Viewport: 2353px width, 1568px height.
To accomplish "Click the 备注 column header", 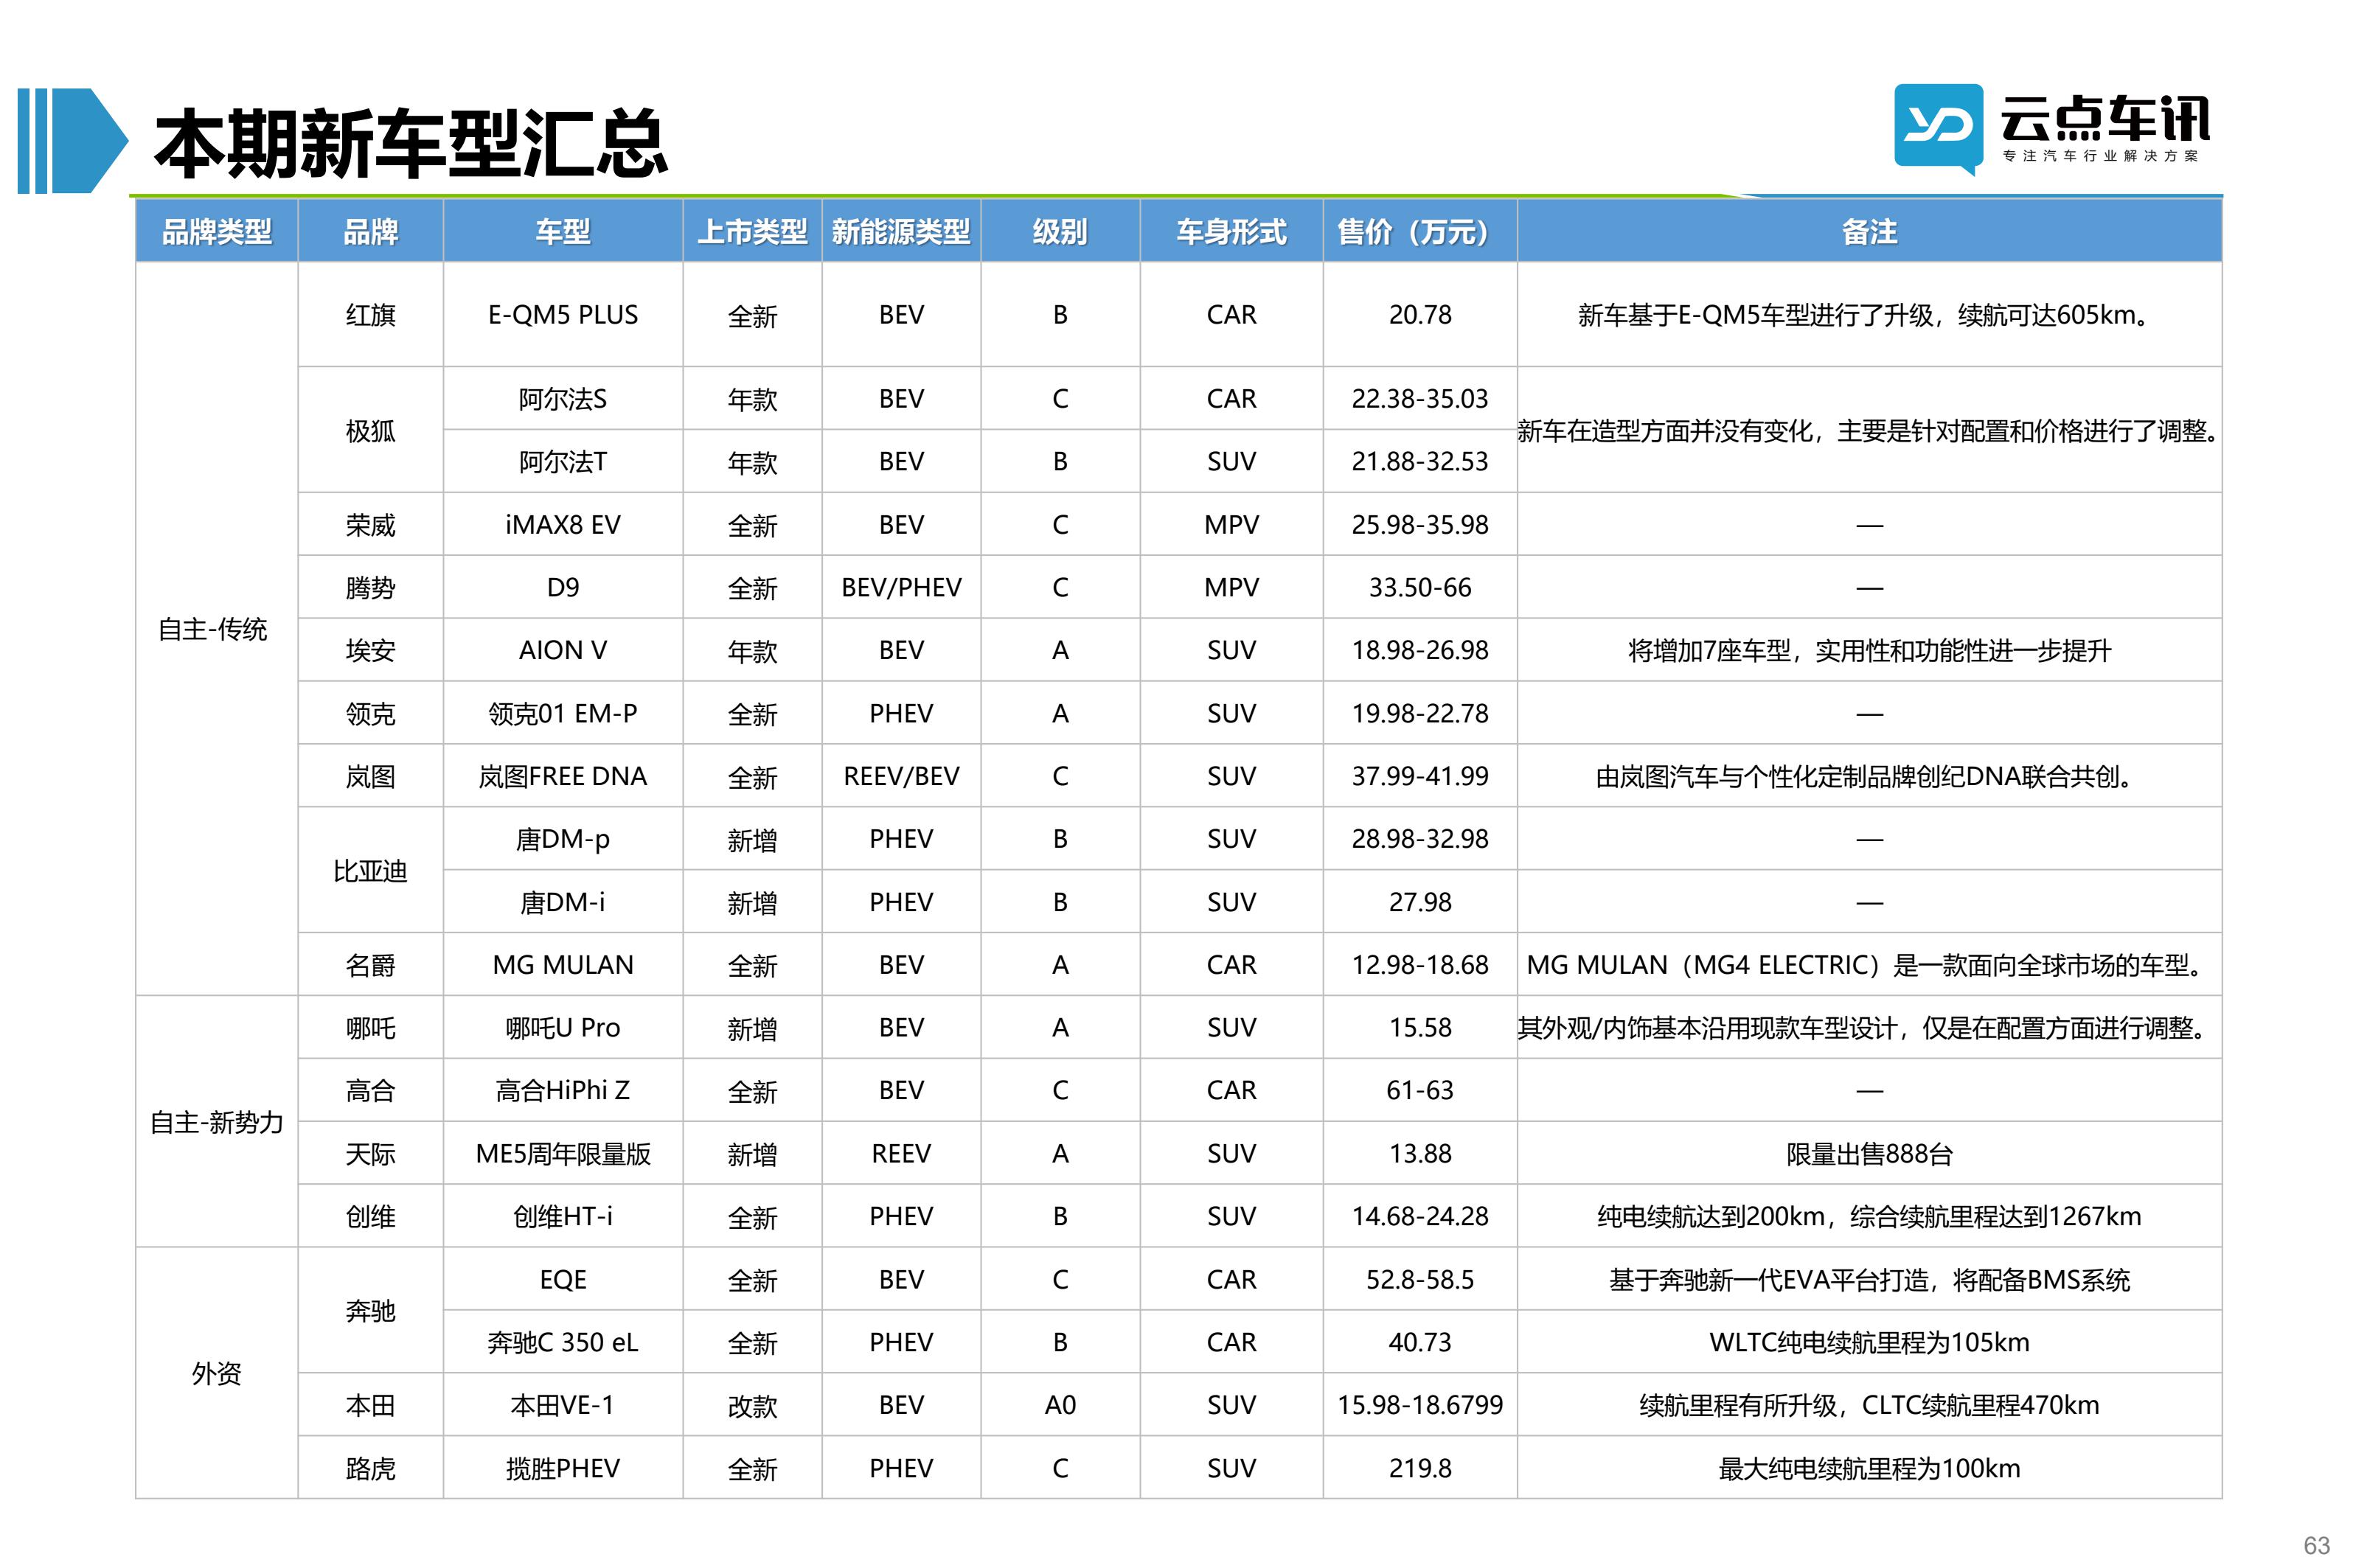I will pyautogui.click(x=1869, y=231).
